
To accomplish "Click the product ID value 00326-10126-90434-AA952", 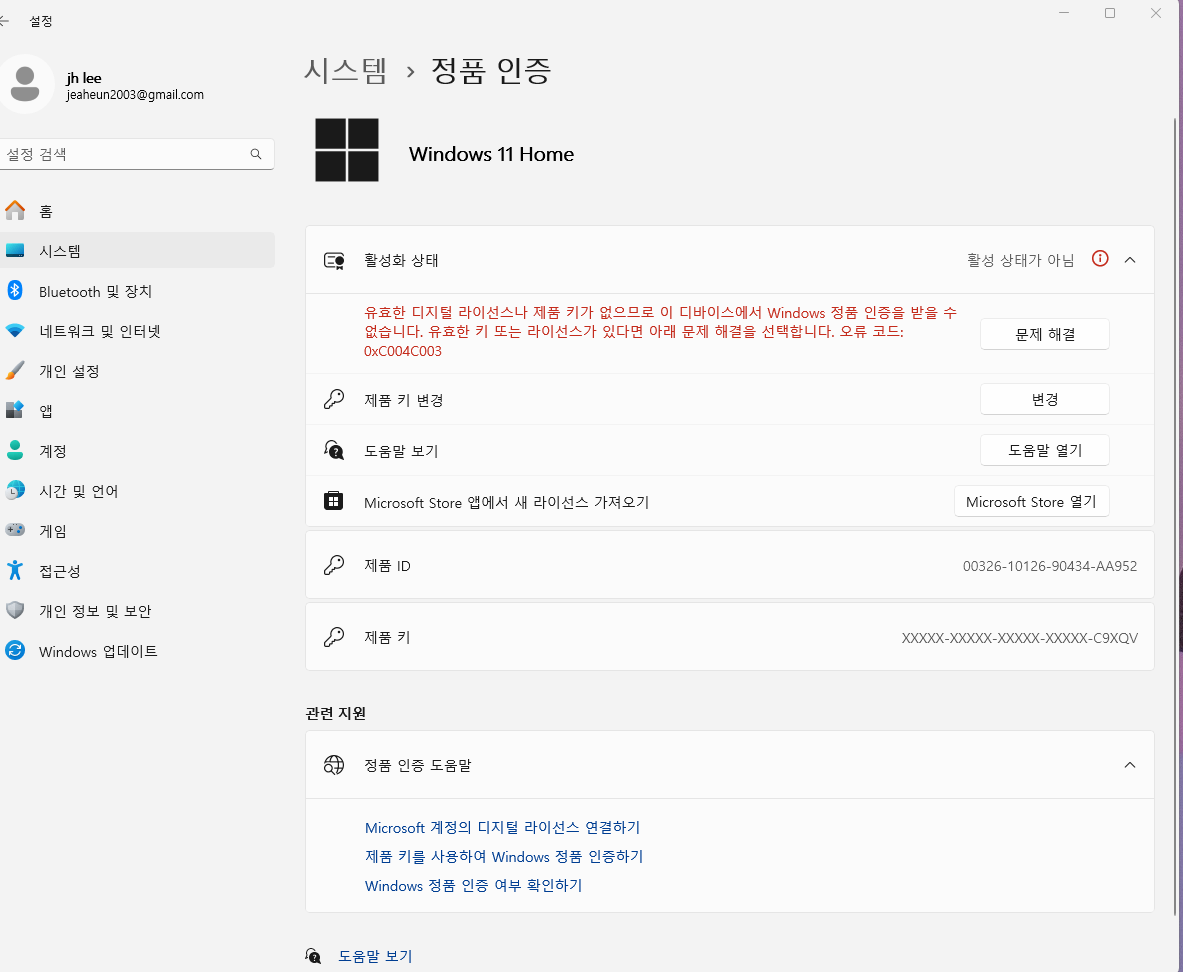I will click(1049, 566).
